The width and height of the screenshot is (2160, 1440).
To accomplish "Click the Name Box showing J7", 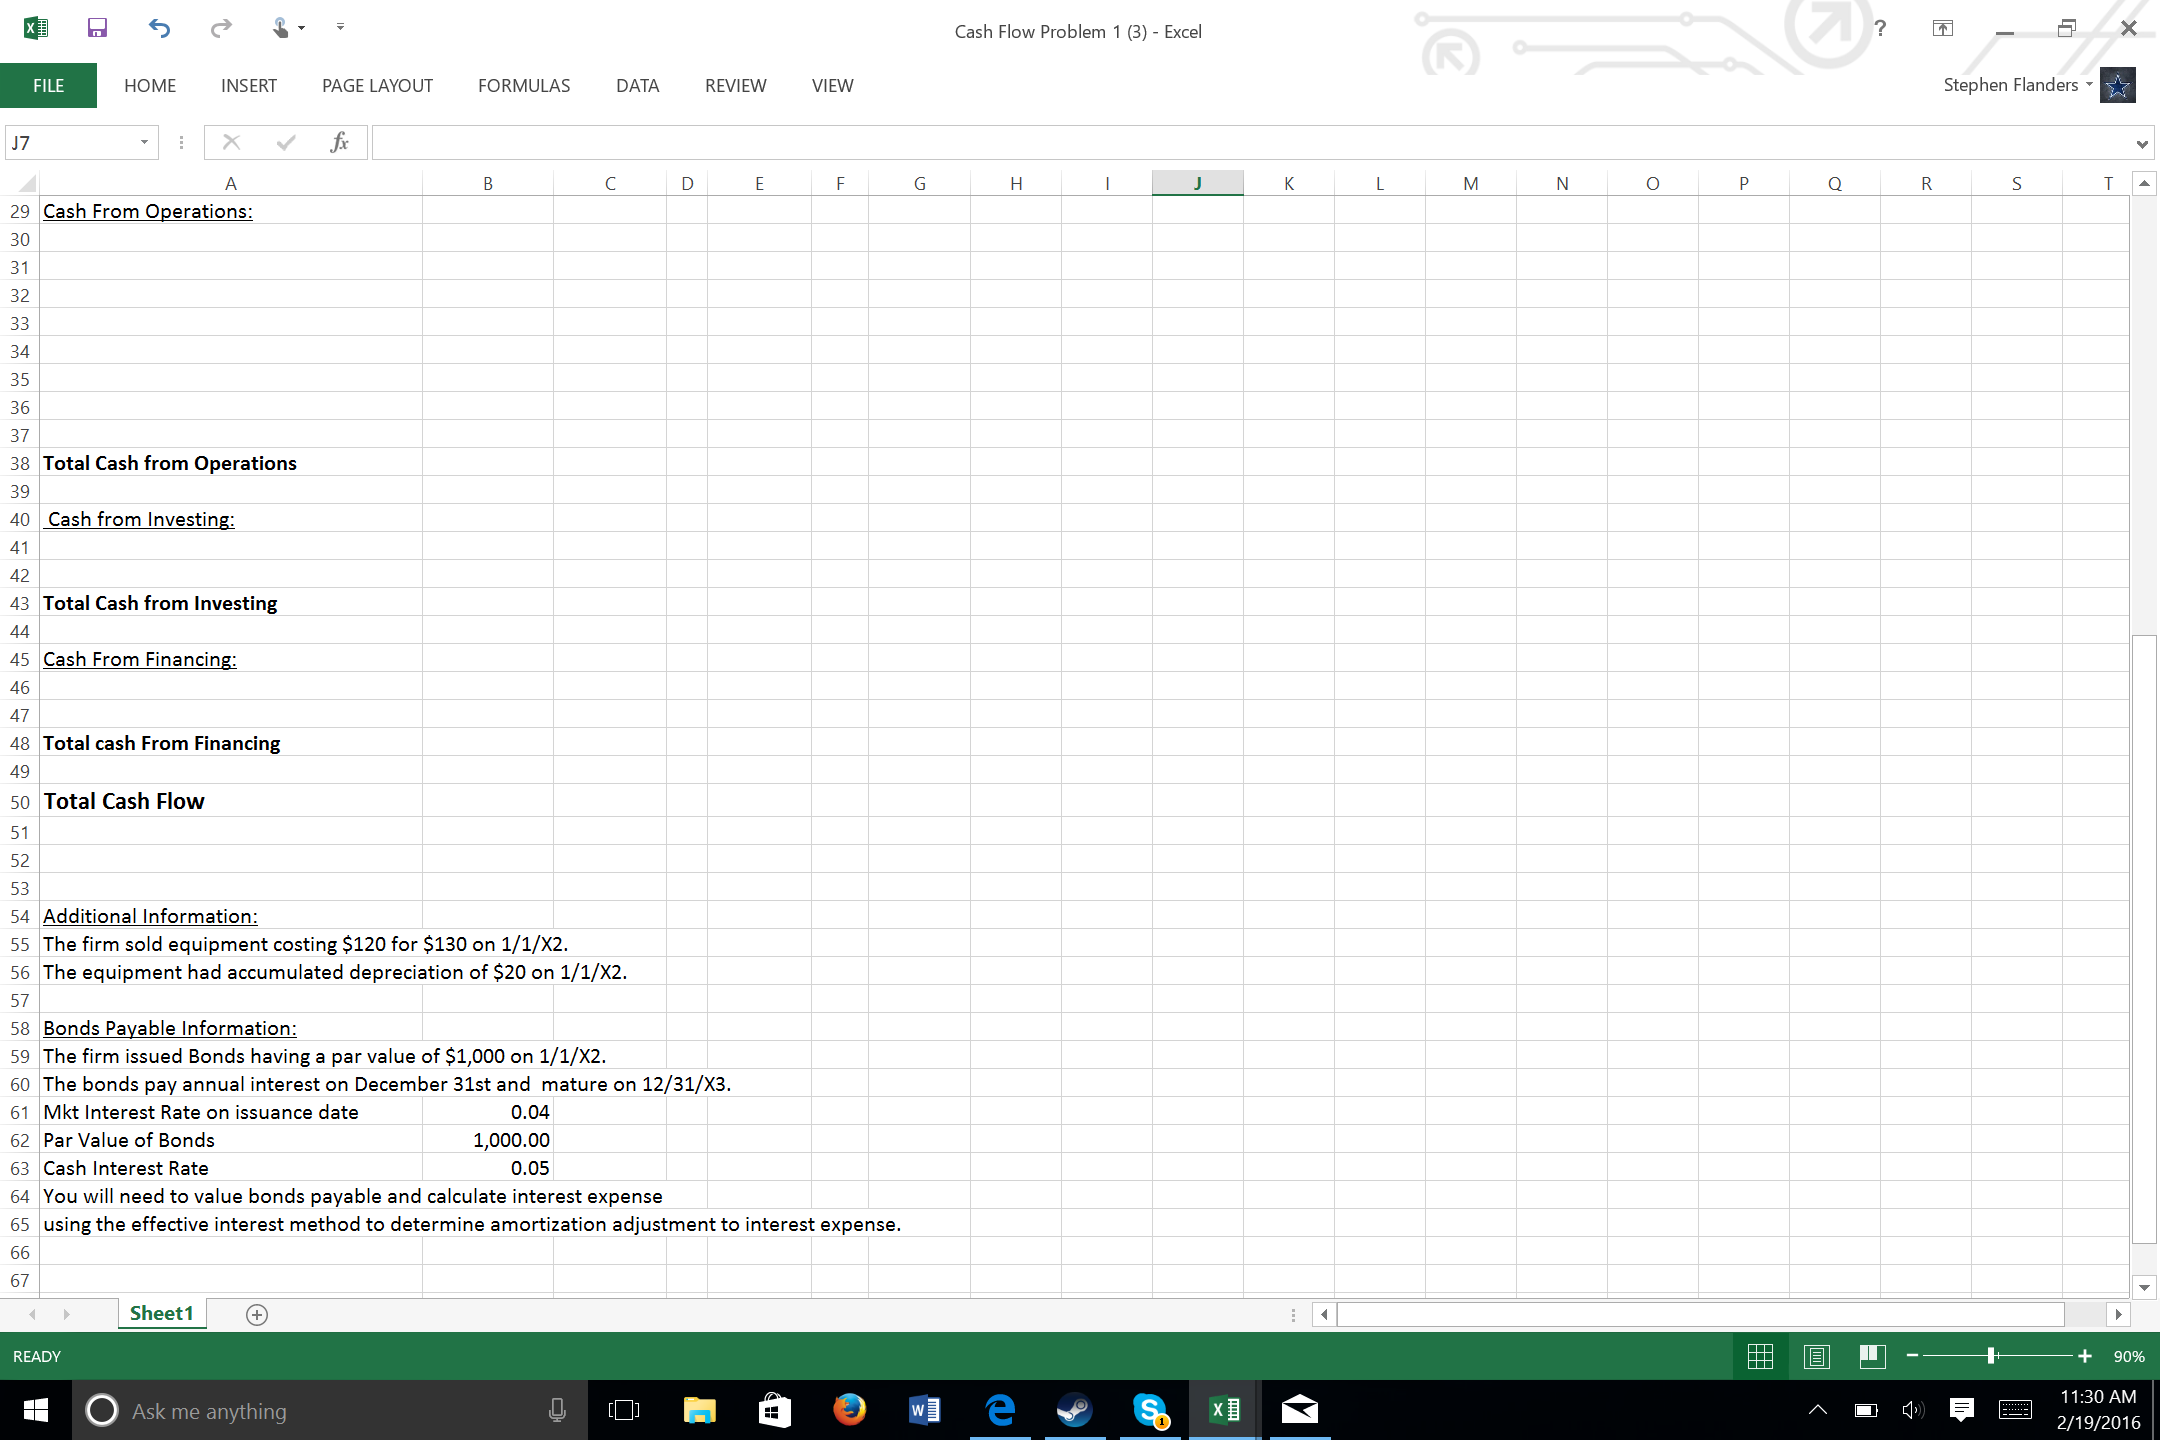I will click(x=70, y=143).
